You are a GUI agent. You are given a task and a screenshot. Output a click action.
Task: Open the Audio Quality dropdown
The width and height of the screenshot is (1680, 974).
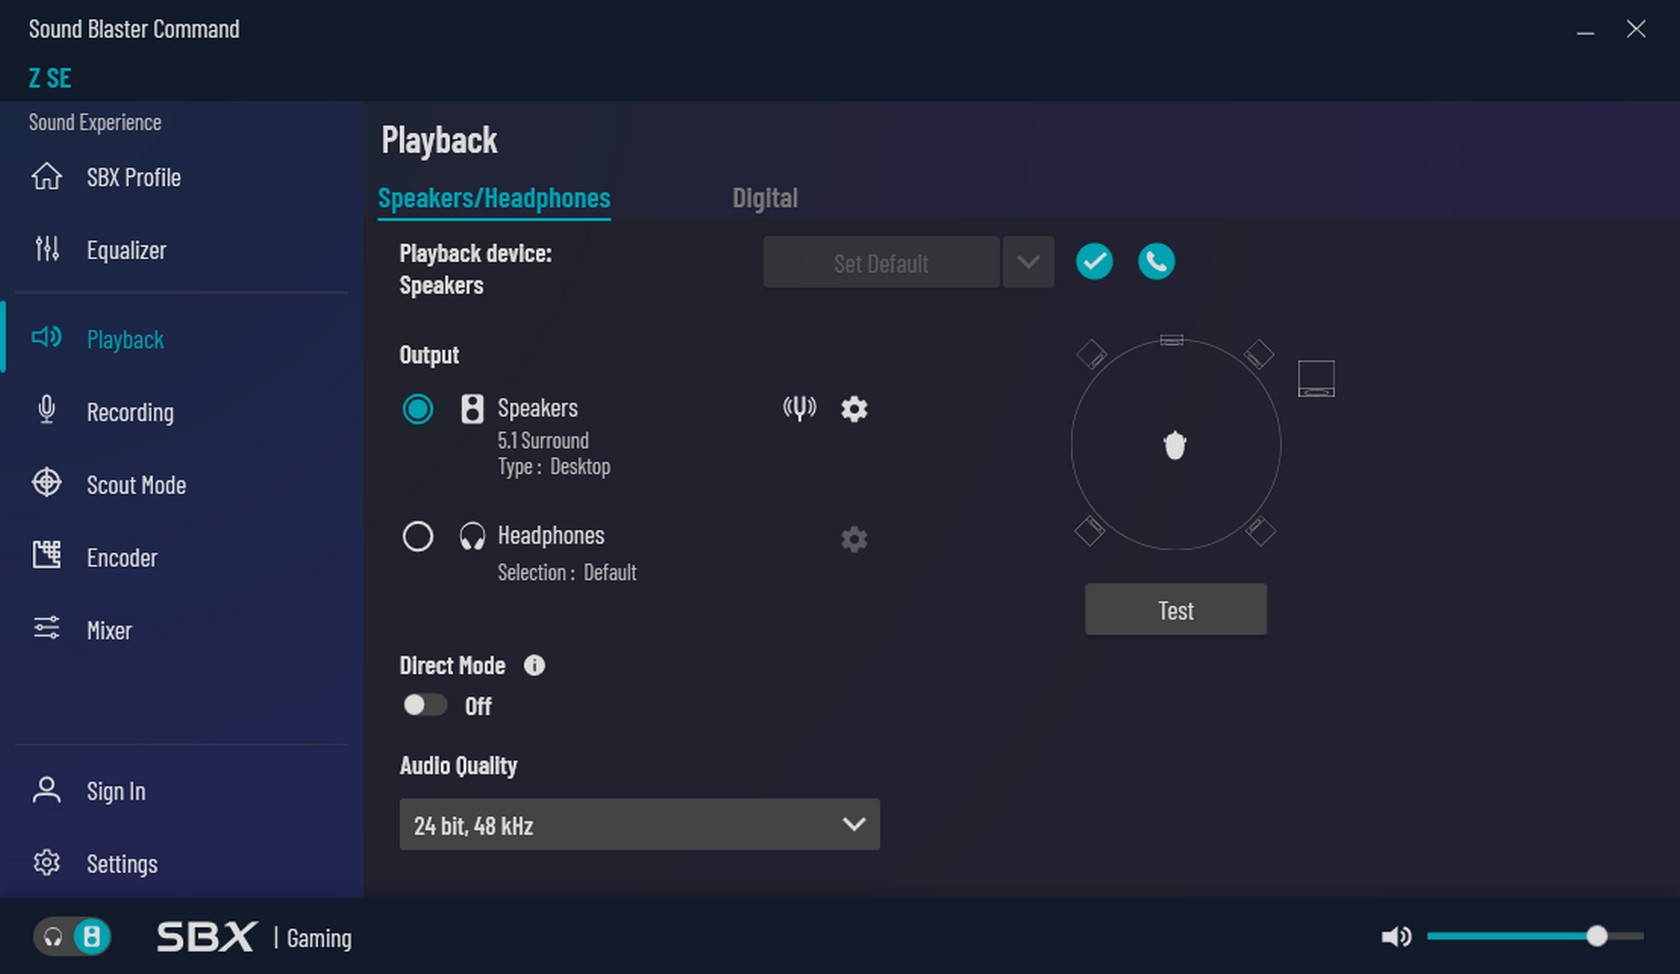pos(639,824)
